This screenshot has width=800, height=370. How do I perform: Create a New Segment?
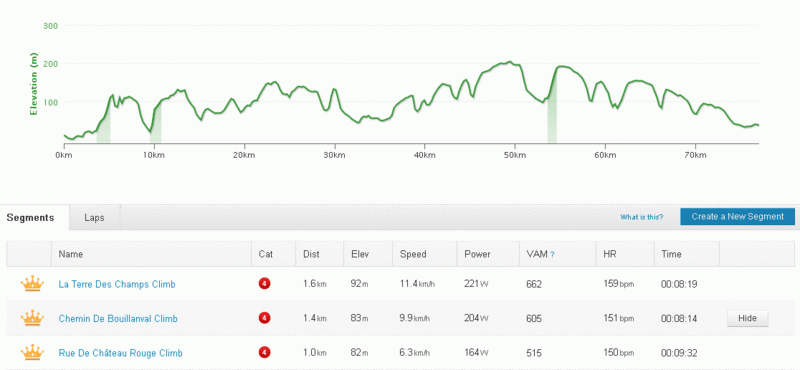tap(737, 216)
